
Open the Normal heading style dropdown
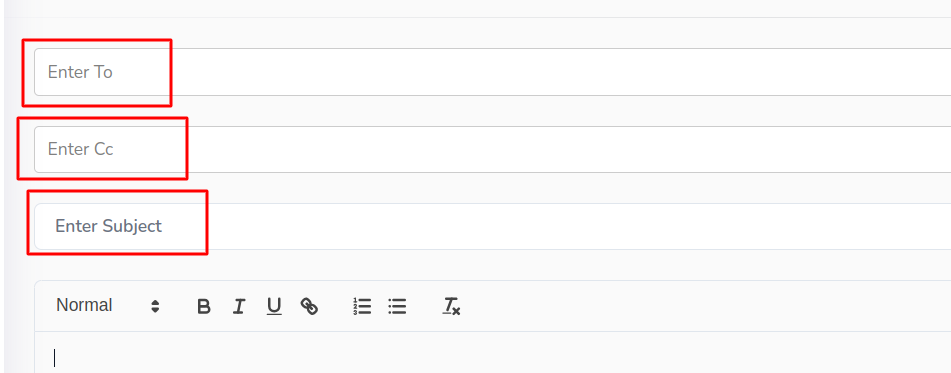coord(108,306)
